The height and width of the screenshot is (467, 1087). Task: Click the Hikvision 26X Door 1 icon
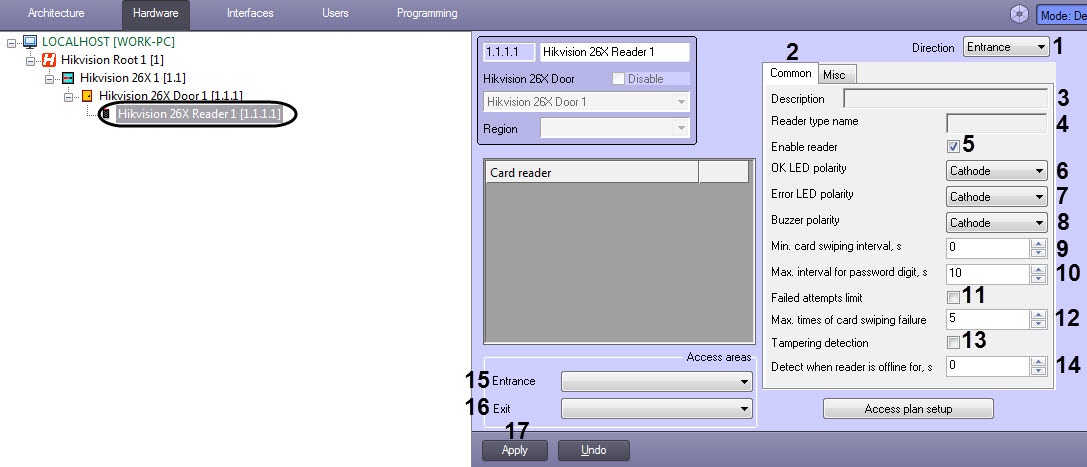coord(87,95)
